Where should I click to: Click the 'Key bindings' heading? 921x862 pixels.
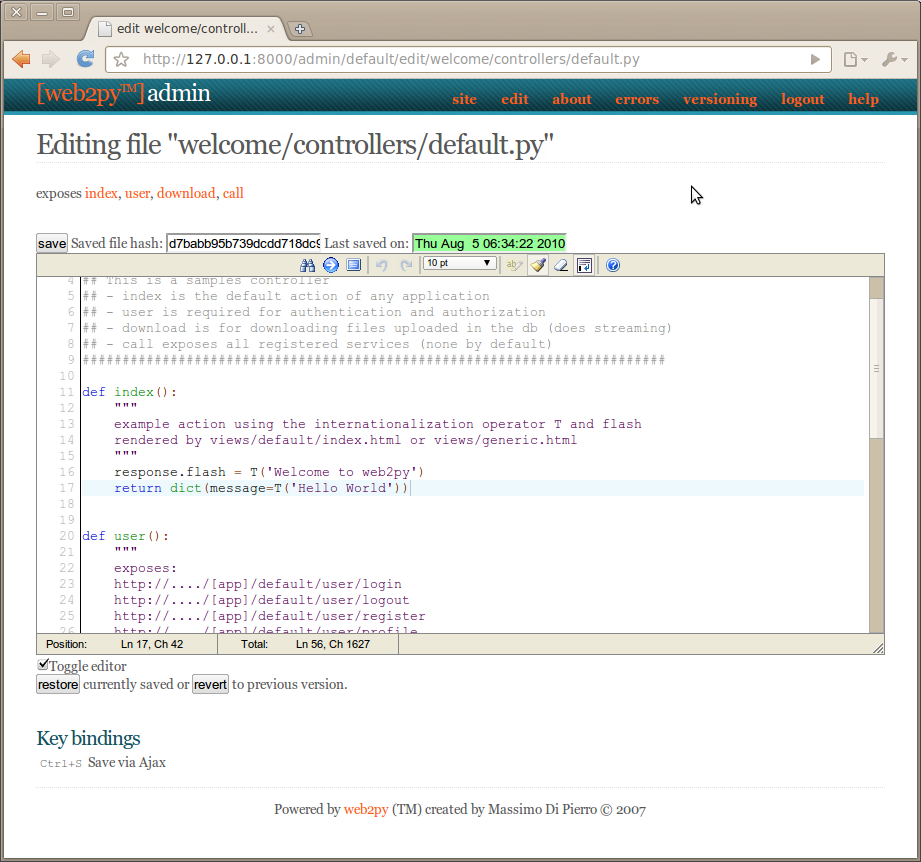[x=88, y=738]
